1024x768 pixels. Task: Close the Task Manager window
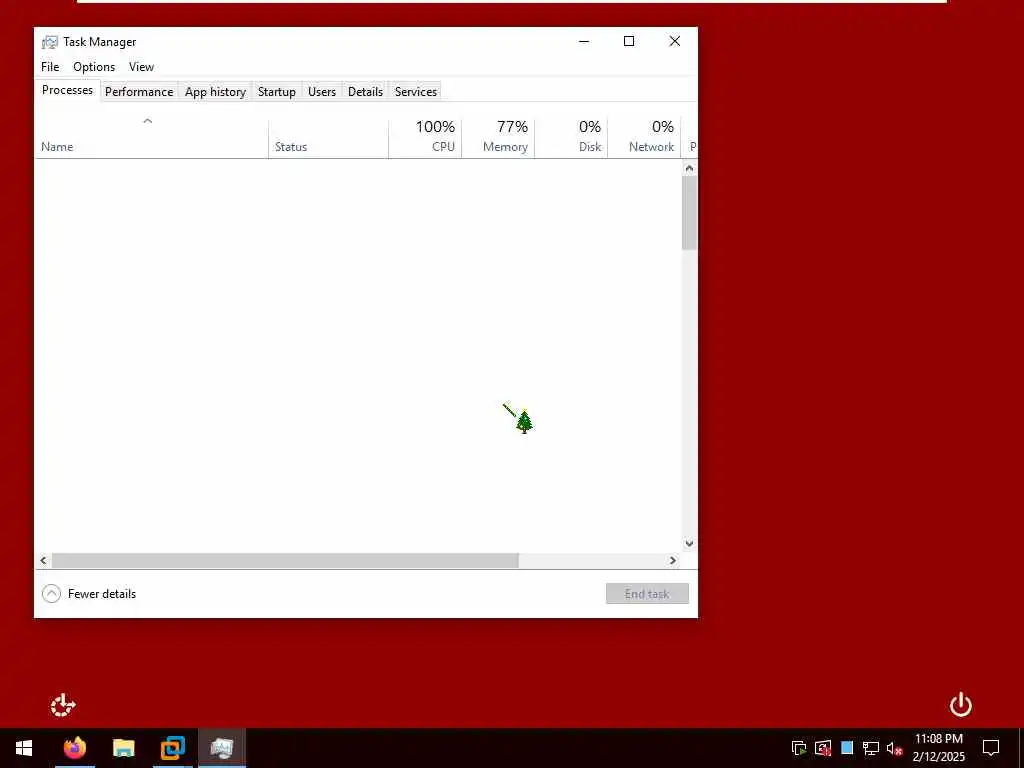[x=675, y=41]
